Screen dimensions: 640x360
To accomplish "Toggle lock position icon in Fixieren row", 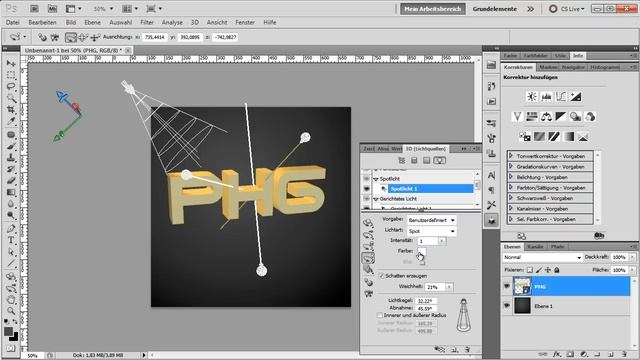I will pos(548,270).
